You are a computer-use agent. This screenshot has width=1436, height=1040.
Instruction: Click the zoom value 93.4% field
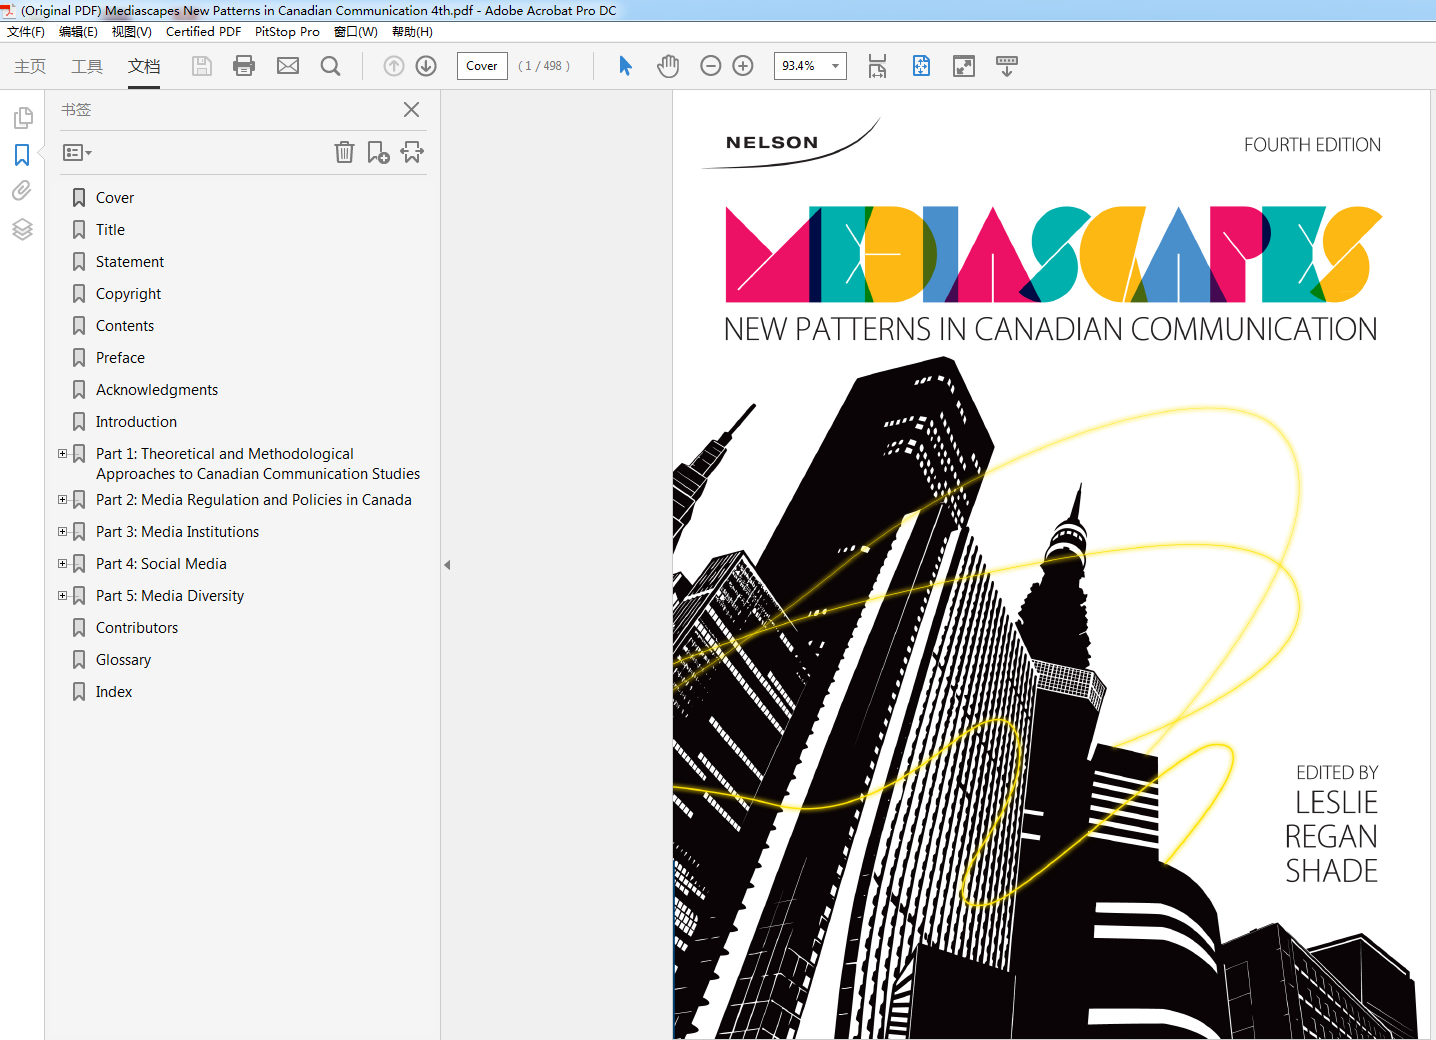coord(800,66)
